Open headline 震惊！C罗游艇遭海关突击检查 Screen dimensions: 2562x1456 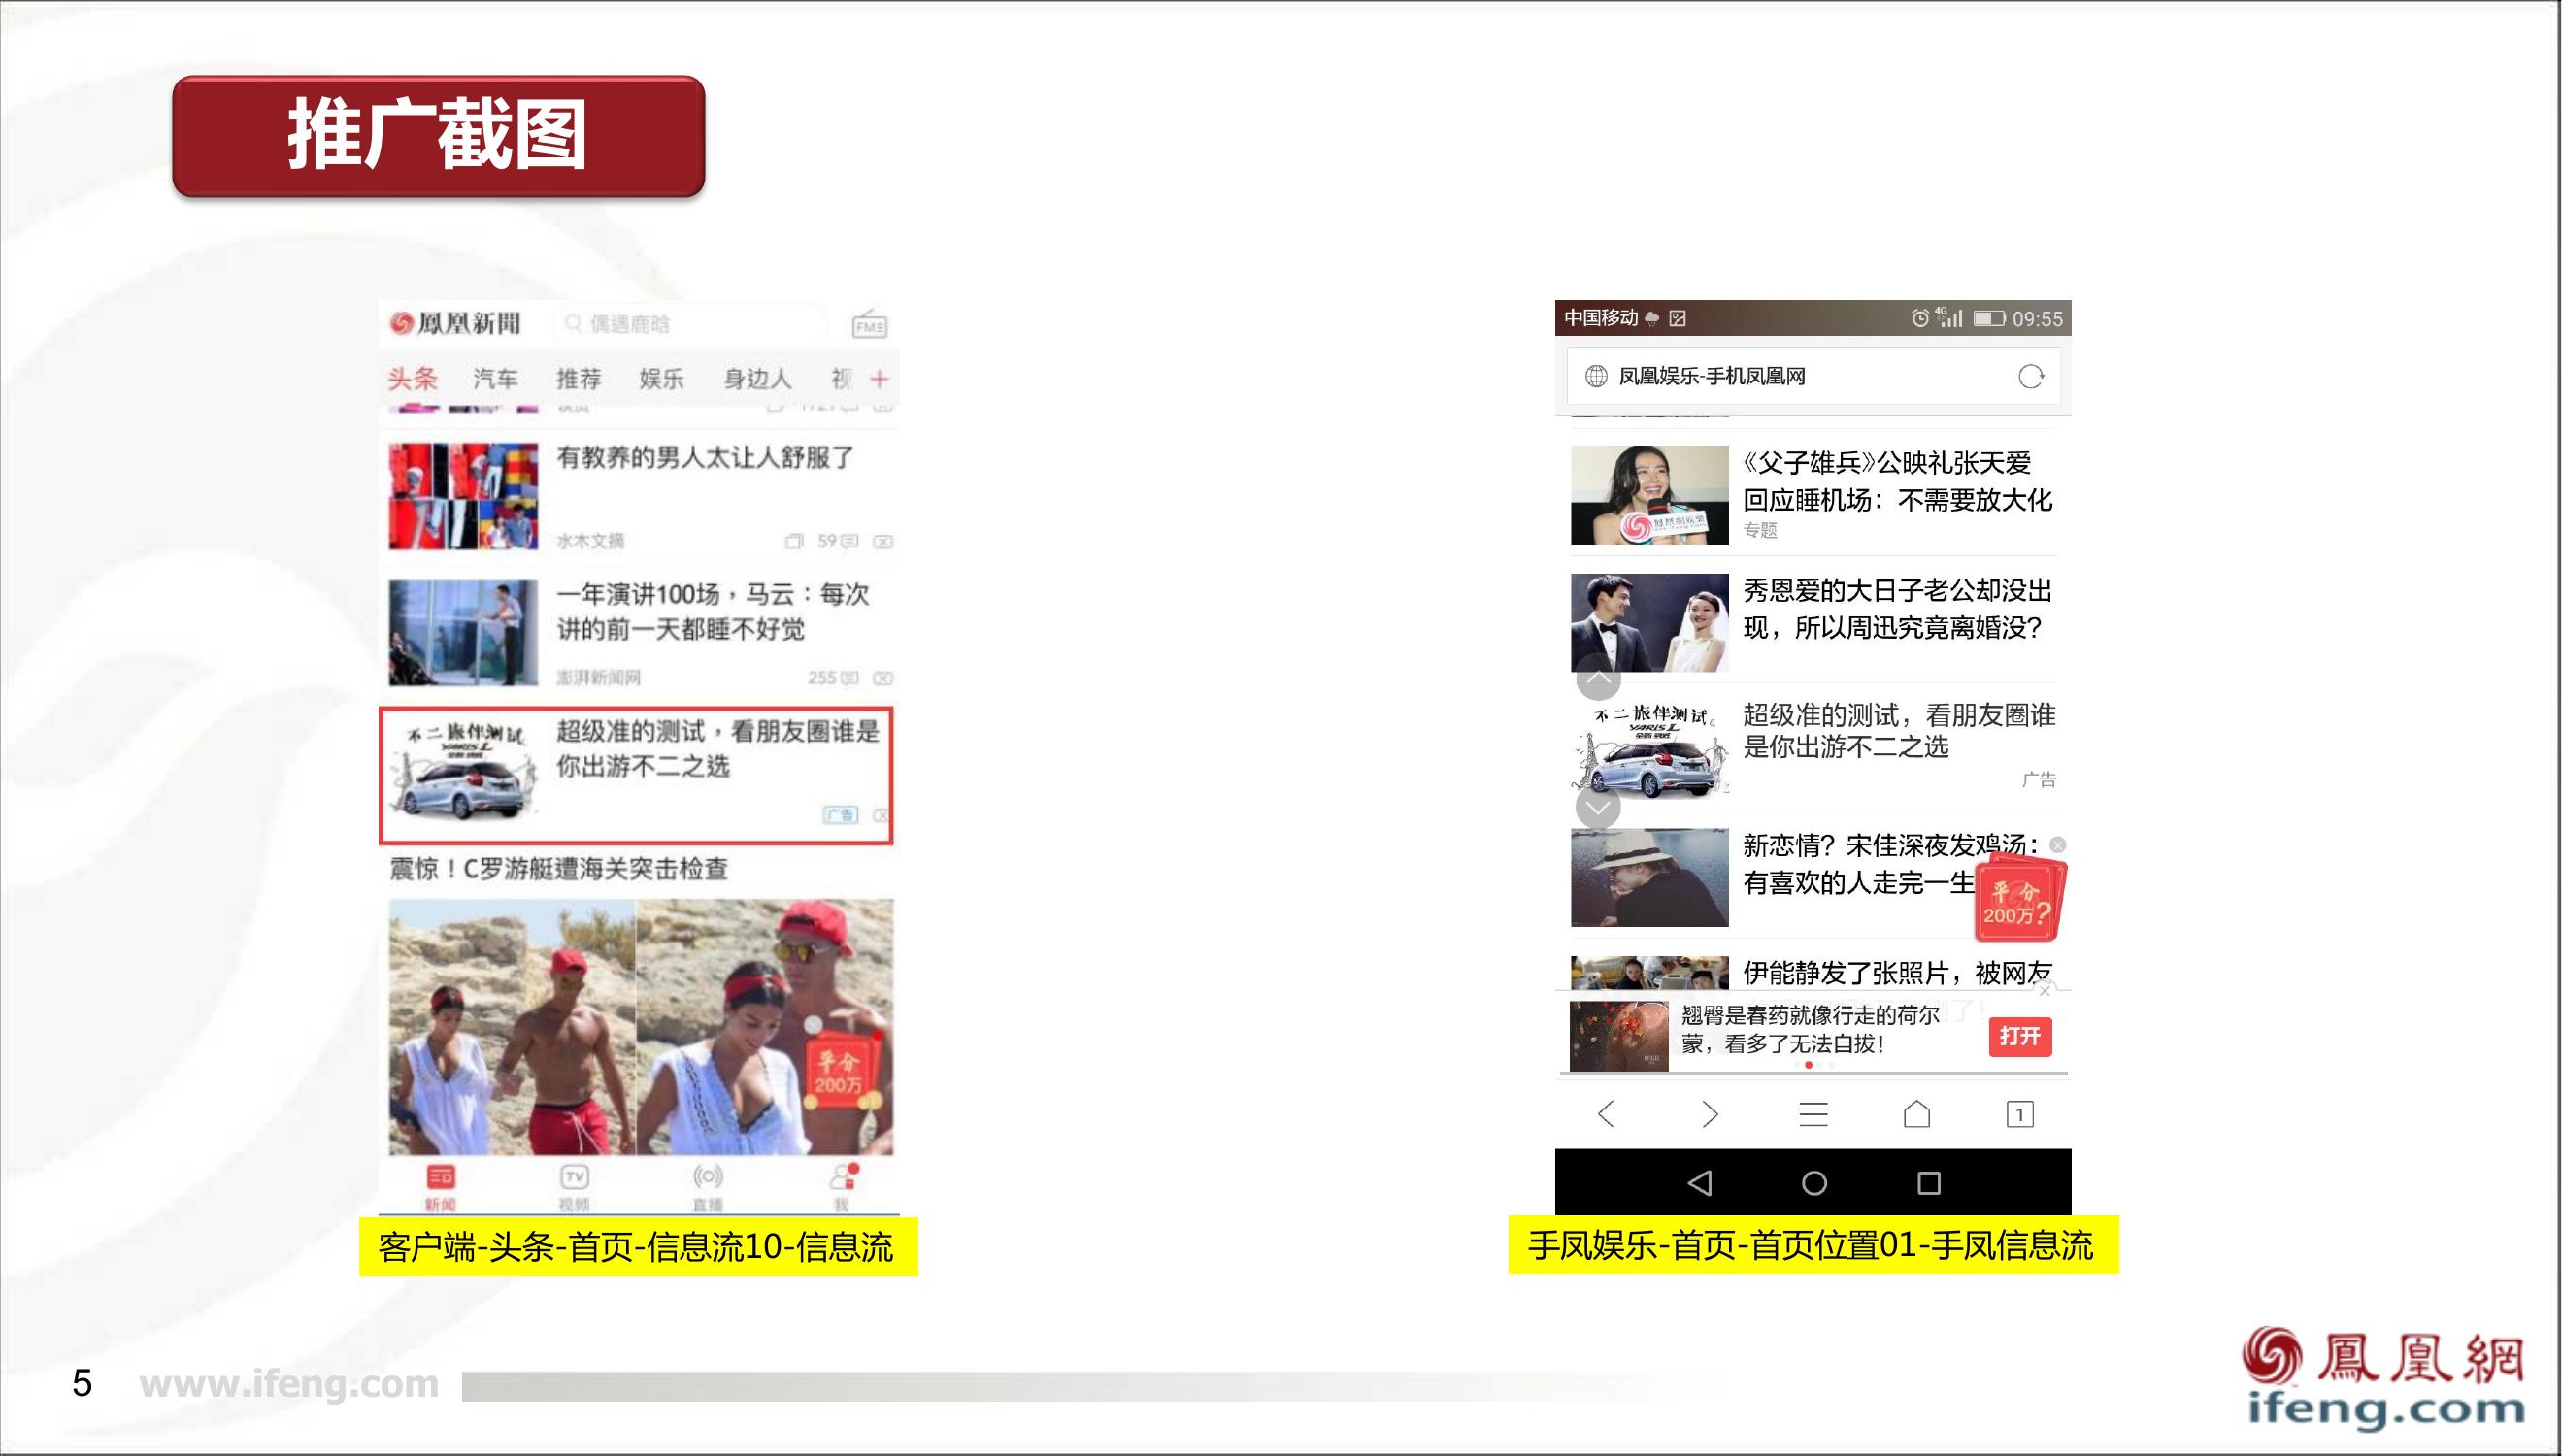pos(558,869)
